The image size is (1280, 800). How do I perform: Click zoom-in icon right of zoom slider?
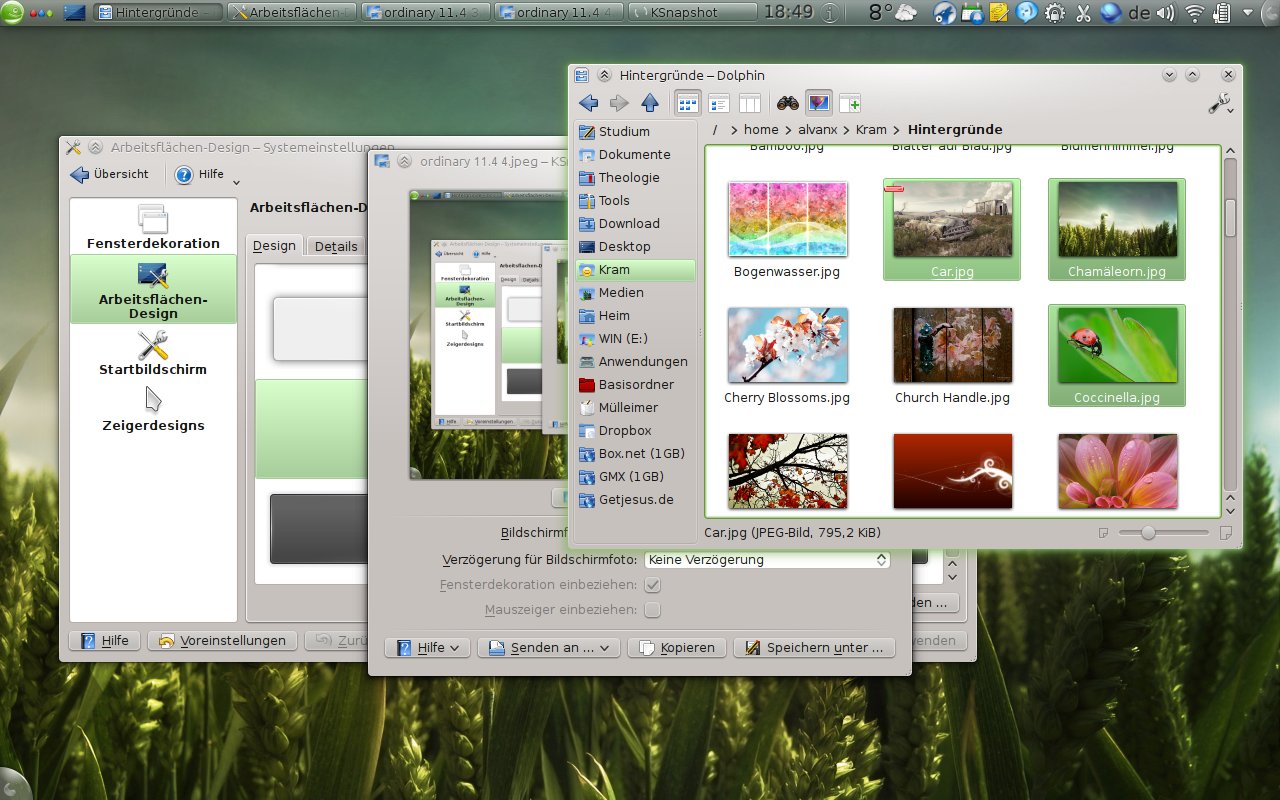tap(1226, 533)
